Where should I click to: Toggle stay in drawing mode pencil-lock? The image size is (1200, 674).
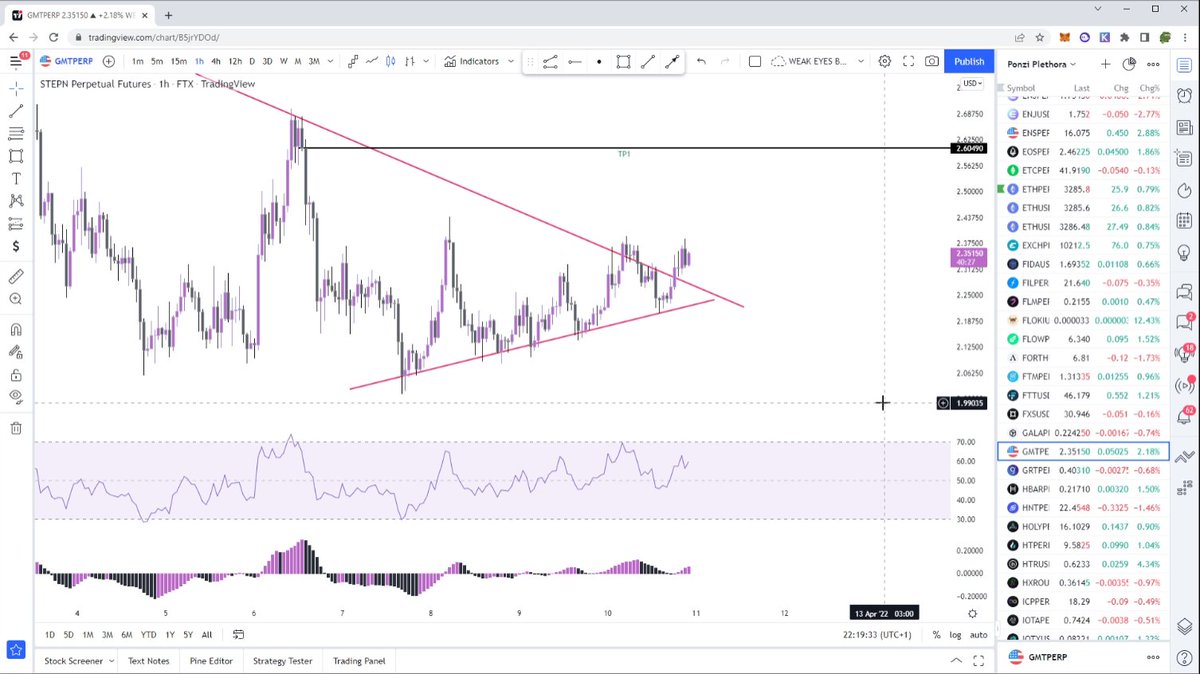16,352
